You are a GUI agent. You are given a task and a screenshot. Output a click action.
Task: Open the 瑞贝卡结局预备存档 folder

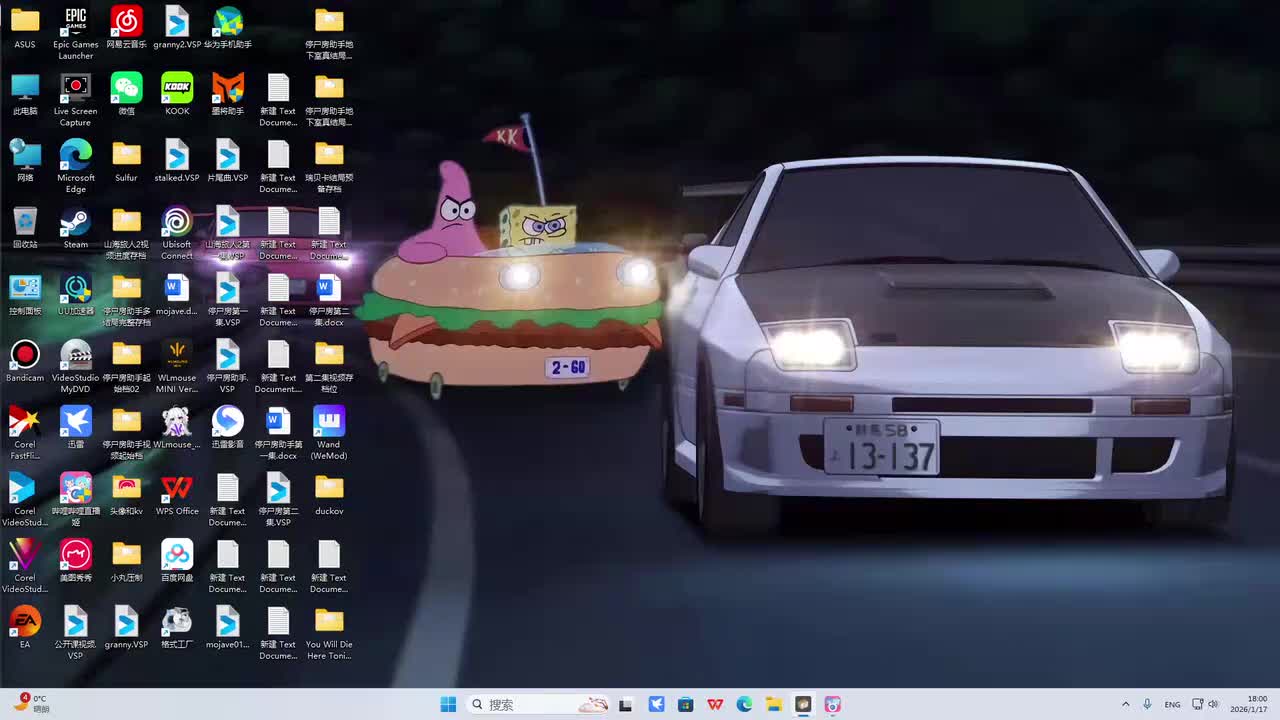pos(329,167)
